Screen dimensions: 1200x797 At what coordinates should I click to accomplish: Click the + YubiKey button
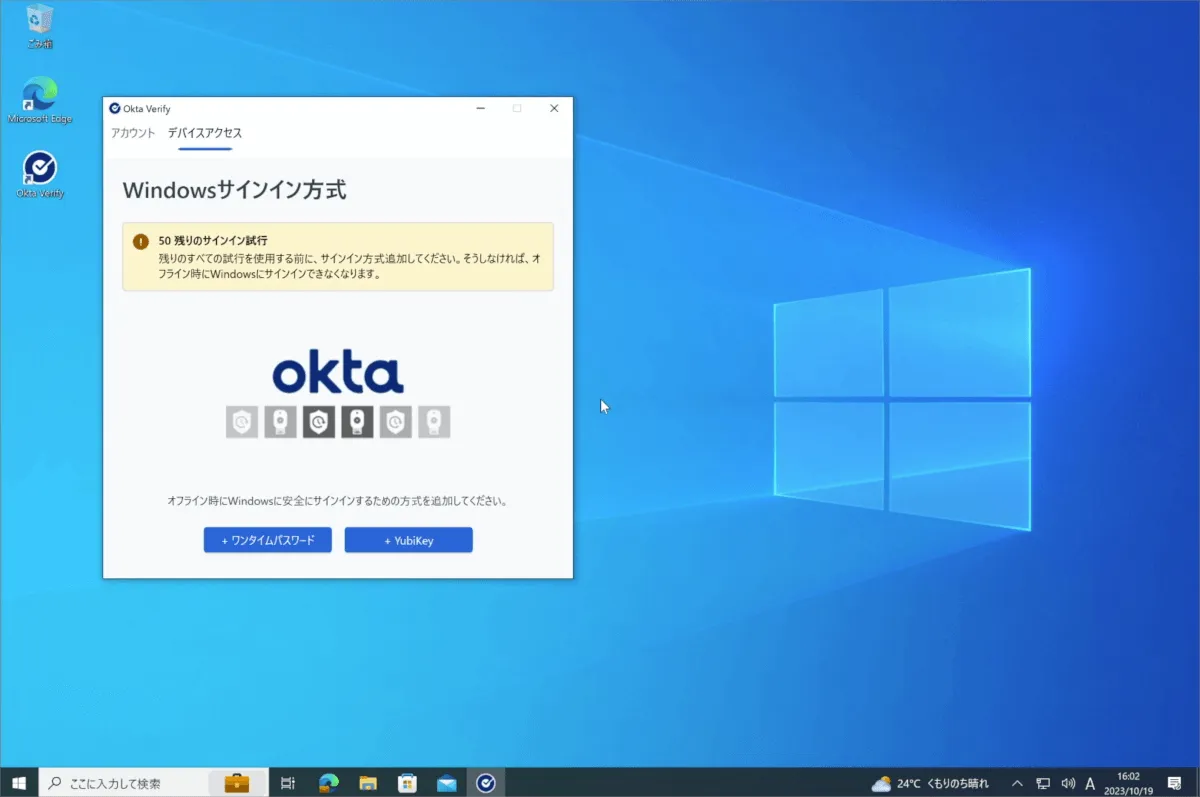click(x=408, y=540)
